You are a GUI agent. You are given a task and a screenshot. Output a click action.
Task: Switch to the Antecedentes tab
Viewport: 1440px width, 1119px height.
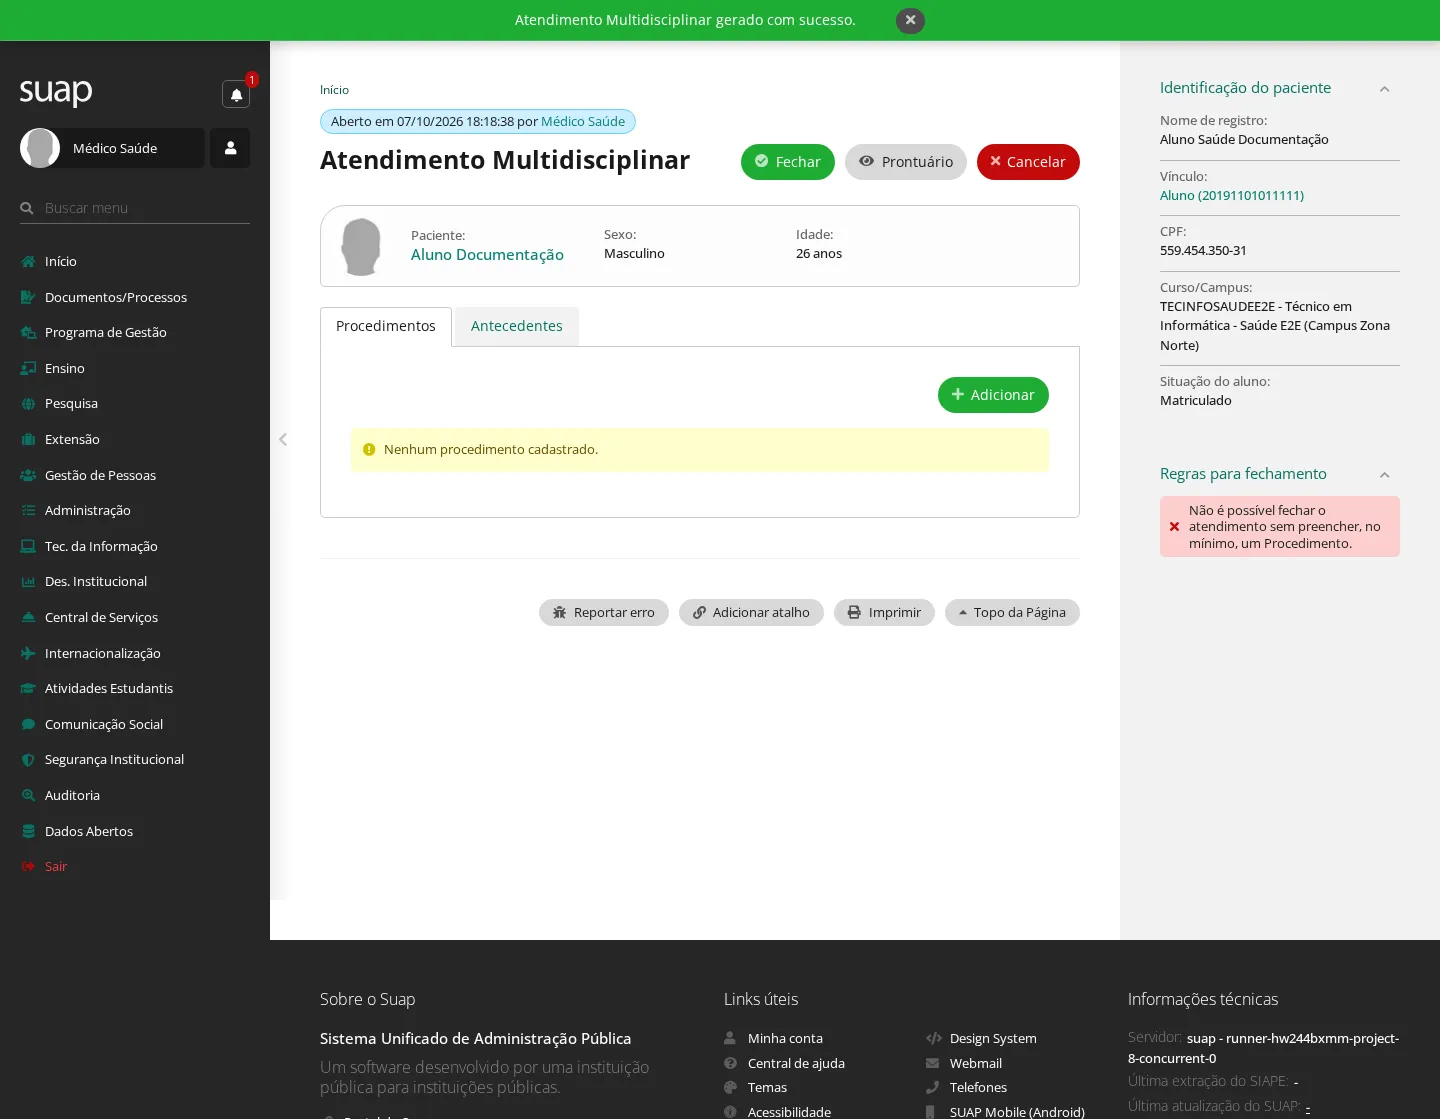517,326
